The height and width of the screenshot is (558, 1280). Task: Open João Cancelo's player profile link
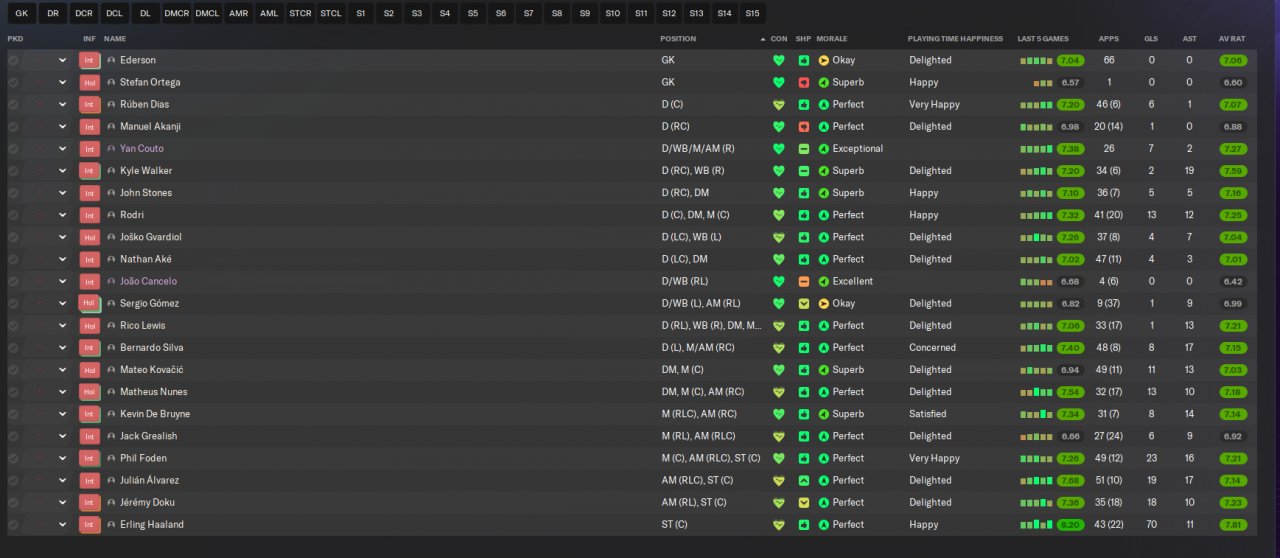click(x=148, y=281)
